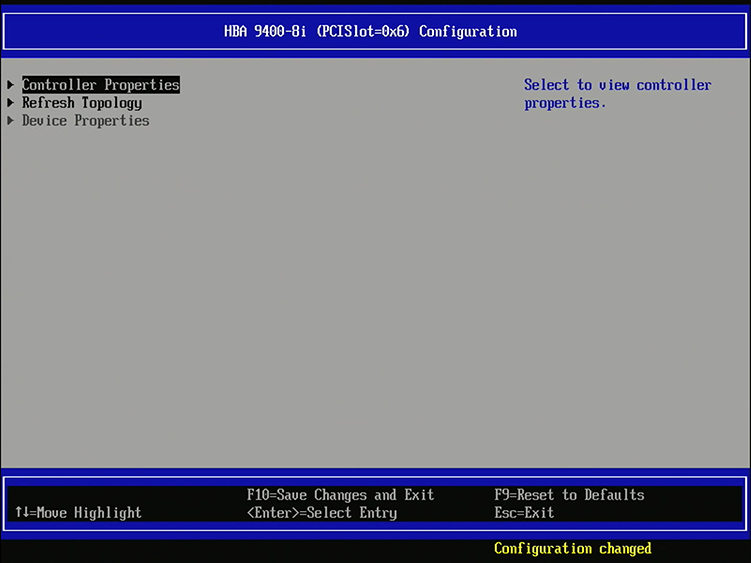Click the arrow beside Refresh Topology
751x563 pixels.
coord(11,103)
